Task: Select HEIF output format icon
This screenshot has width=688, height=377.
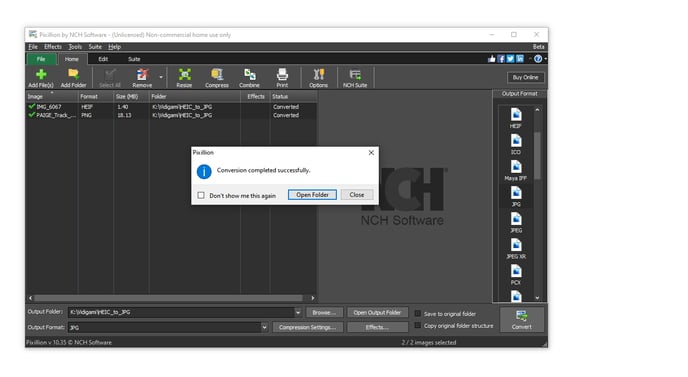Action: click(516, 118)
